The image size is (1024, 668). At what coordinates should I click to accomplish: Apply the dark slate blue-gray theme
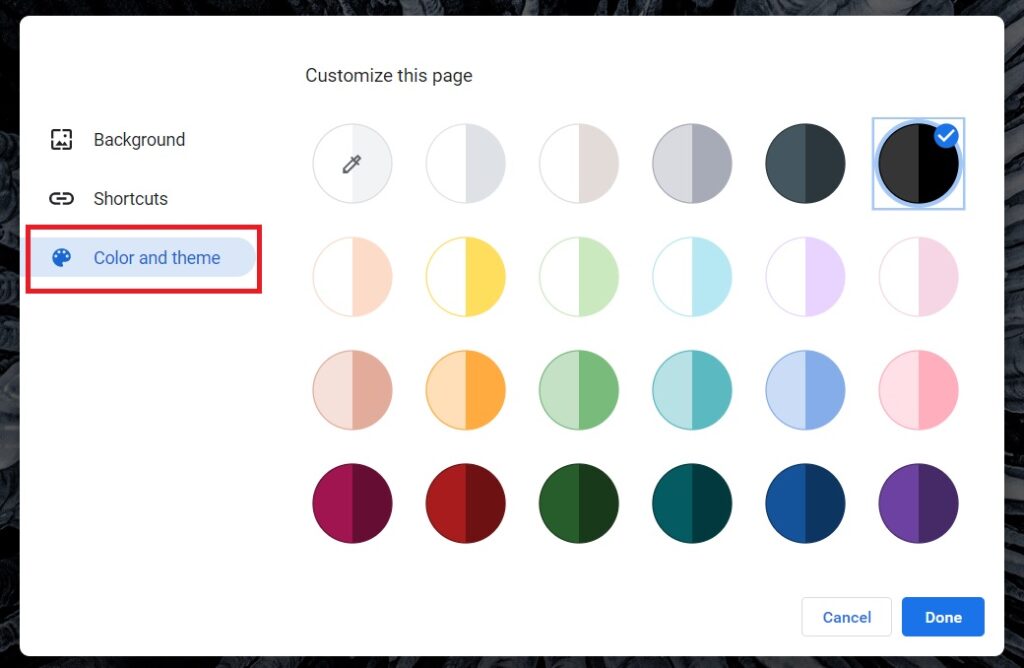(x=805, y=163)
